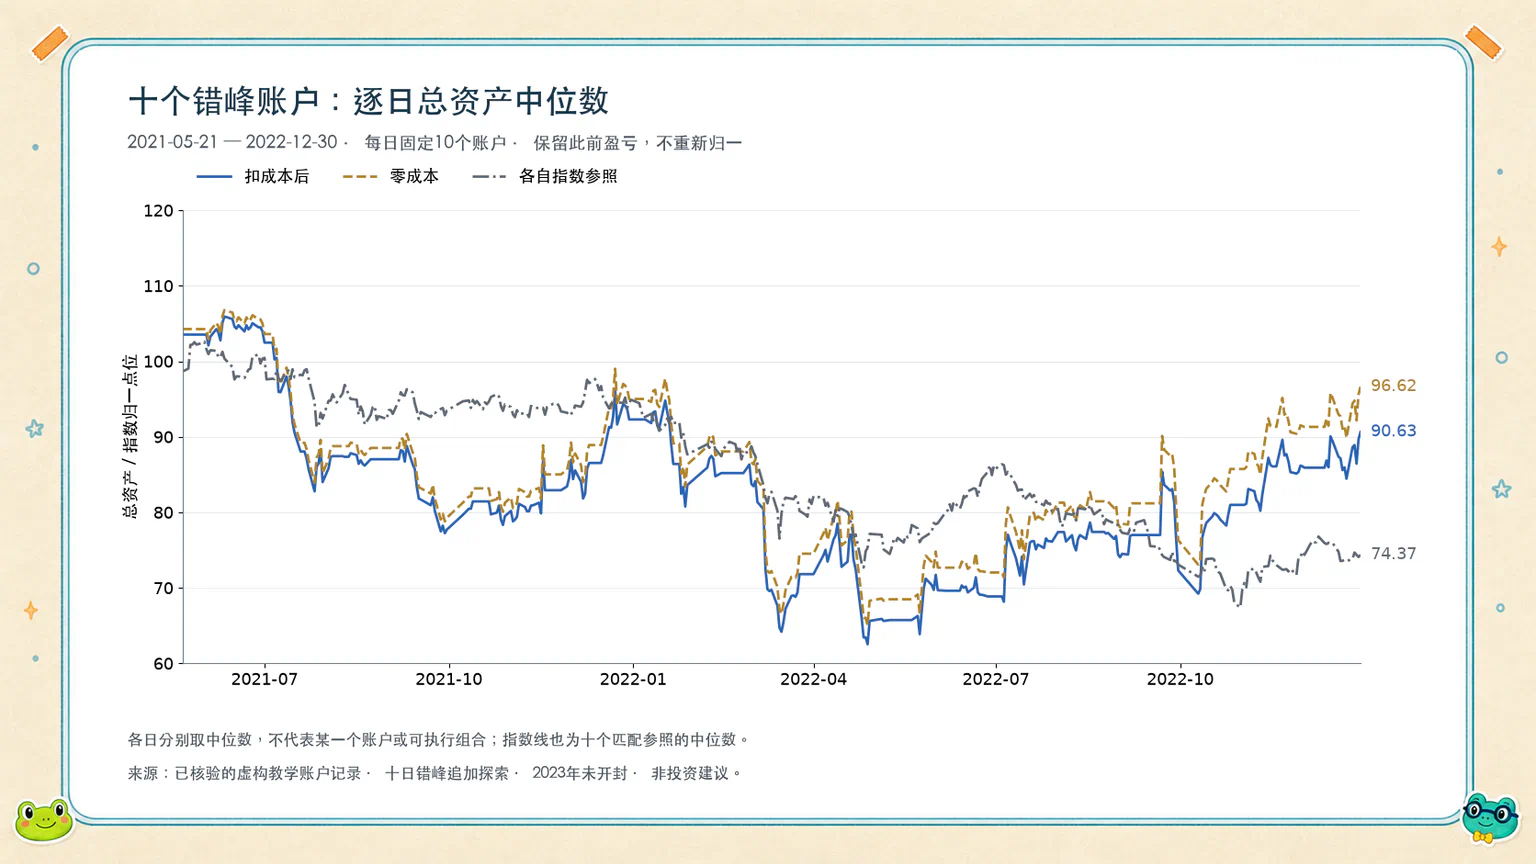The height and width of the screenshot is (864, 1536).
Task: Click the x-axis label 2022-10
Action: pos(1180,679)
